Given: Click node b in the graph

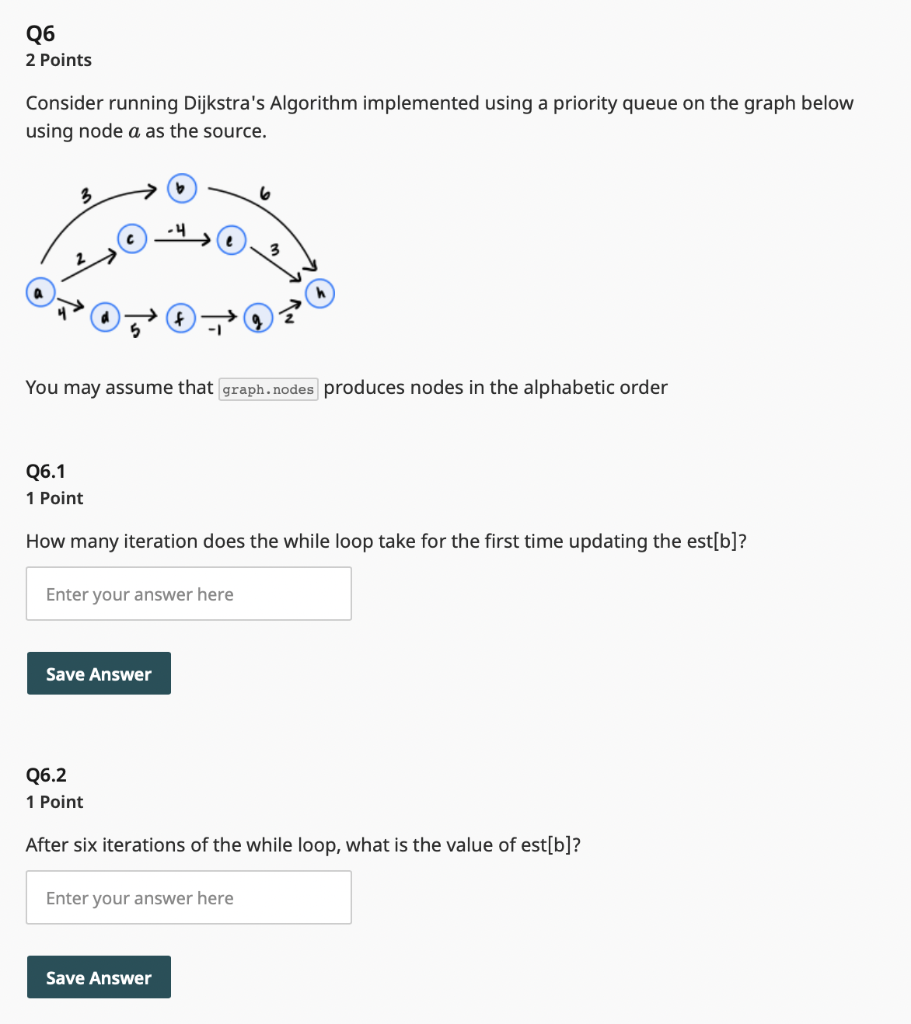Looking at the screenshot, I should point(181,188).
